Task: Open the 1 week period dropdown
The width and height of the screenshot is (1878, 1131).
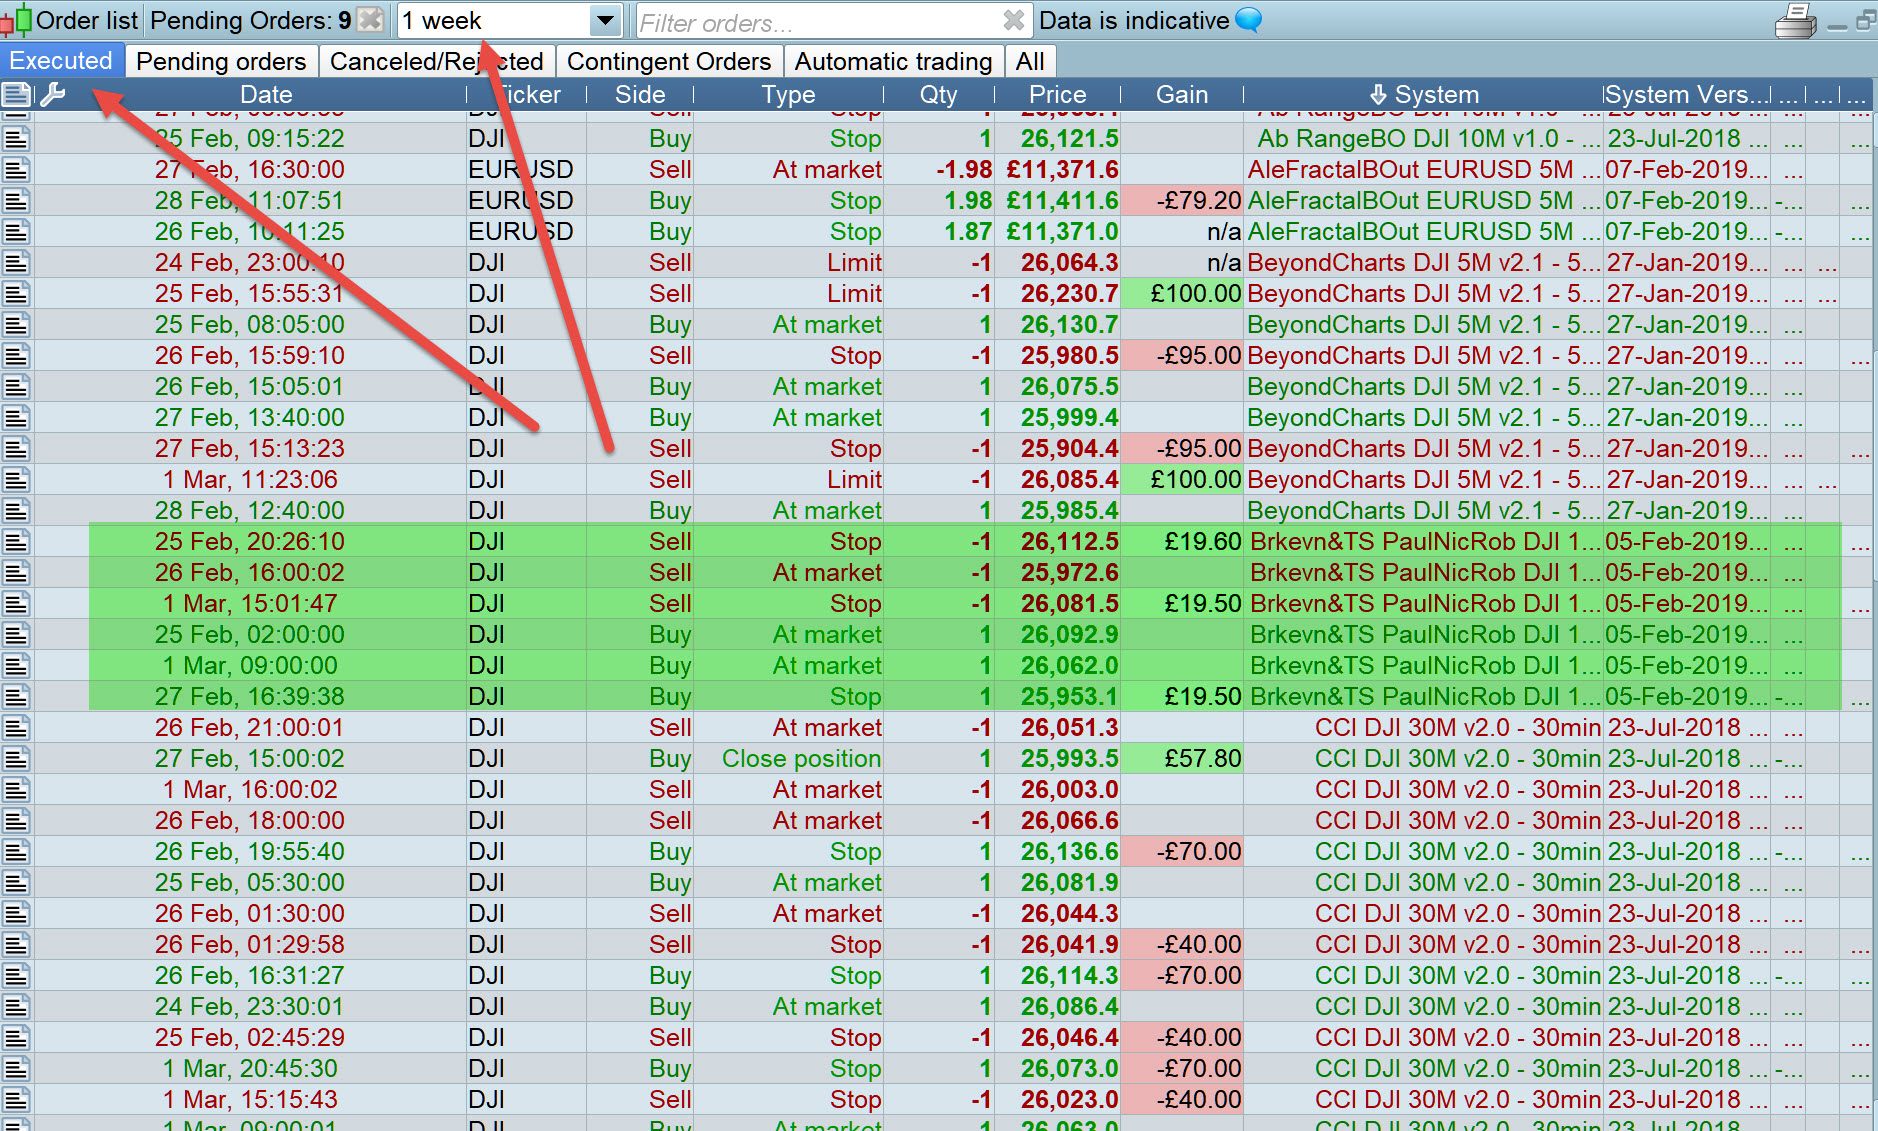Action: [510, 20]
